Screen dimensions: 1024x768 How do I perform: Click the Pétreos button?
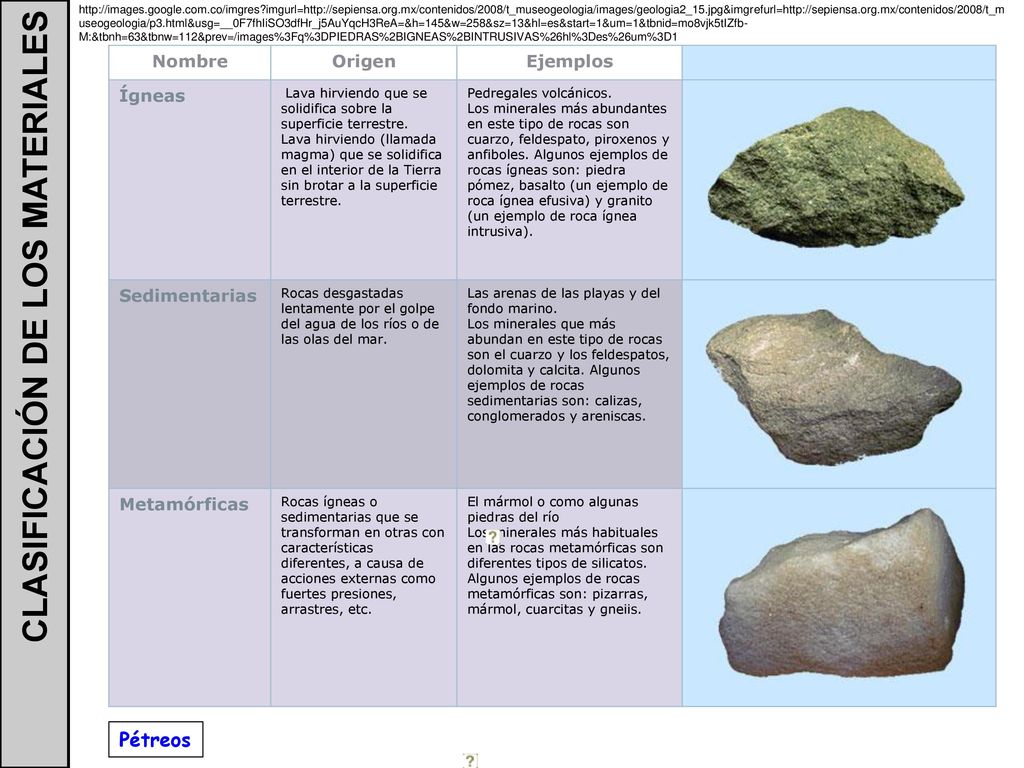[155, 739]
